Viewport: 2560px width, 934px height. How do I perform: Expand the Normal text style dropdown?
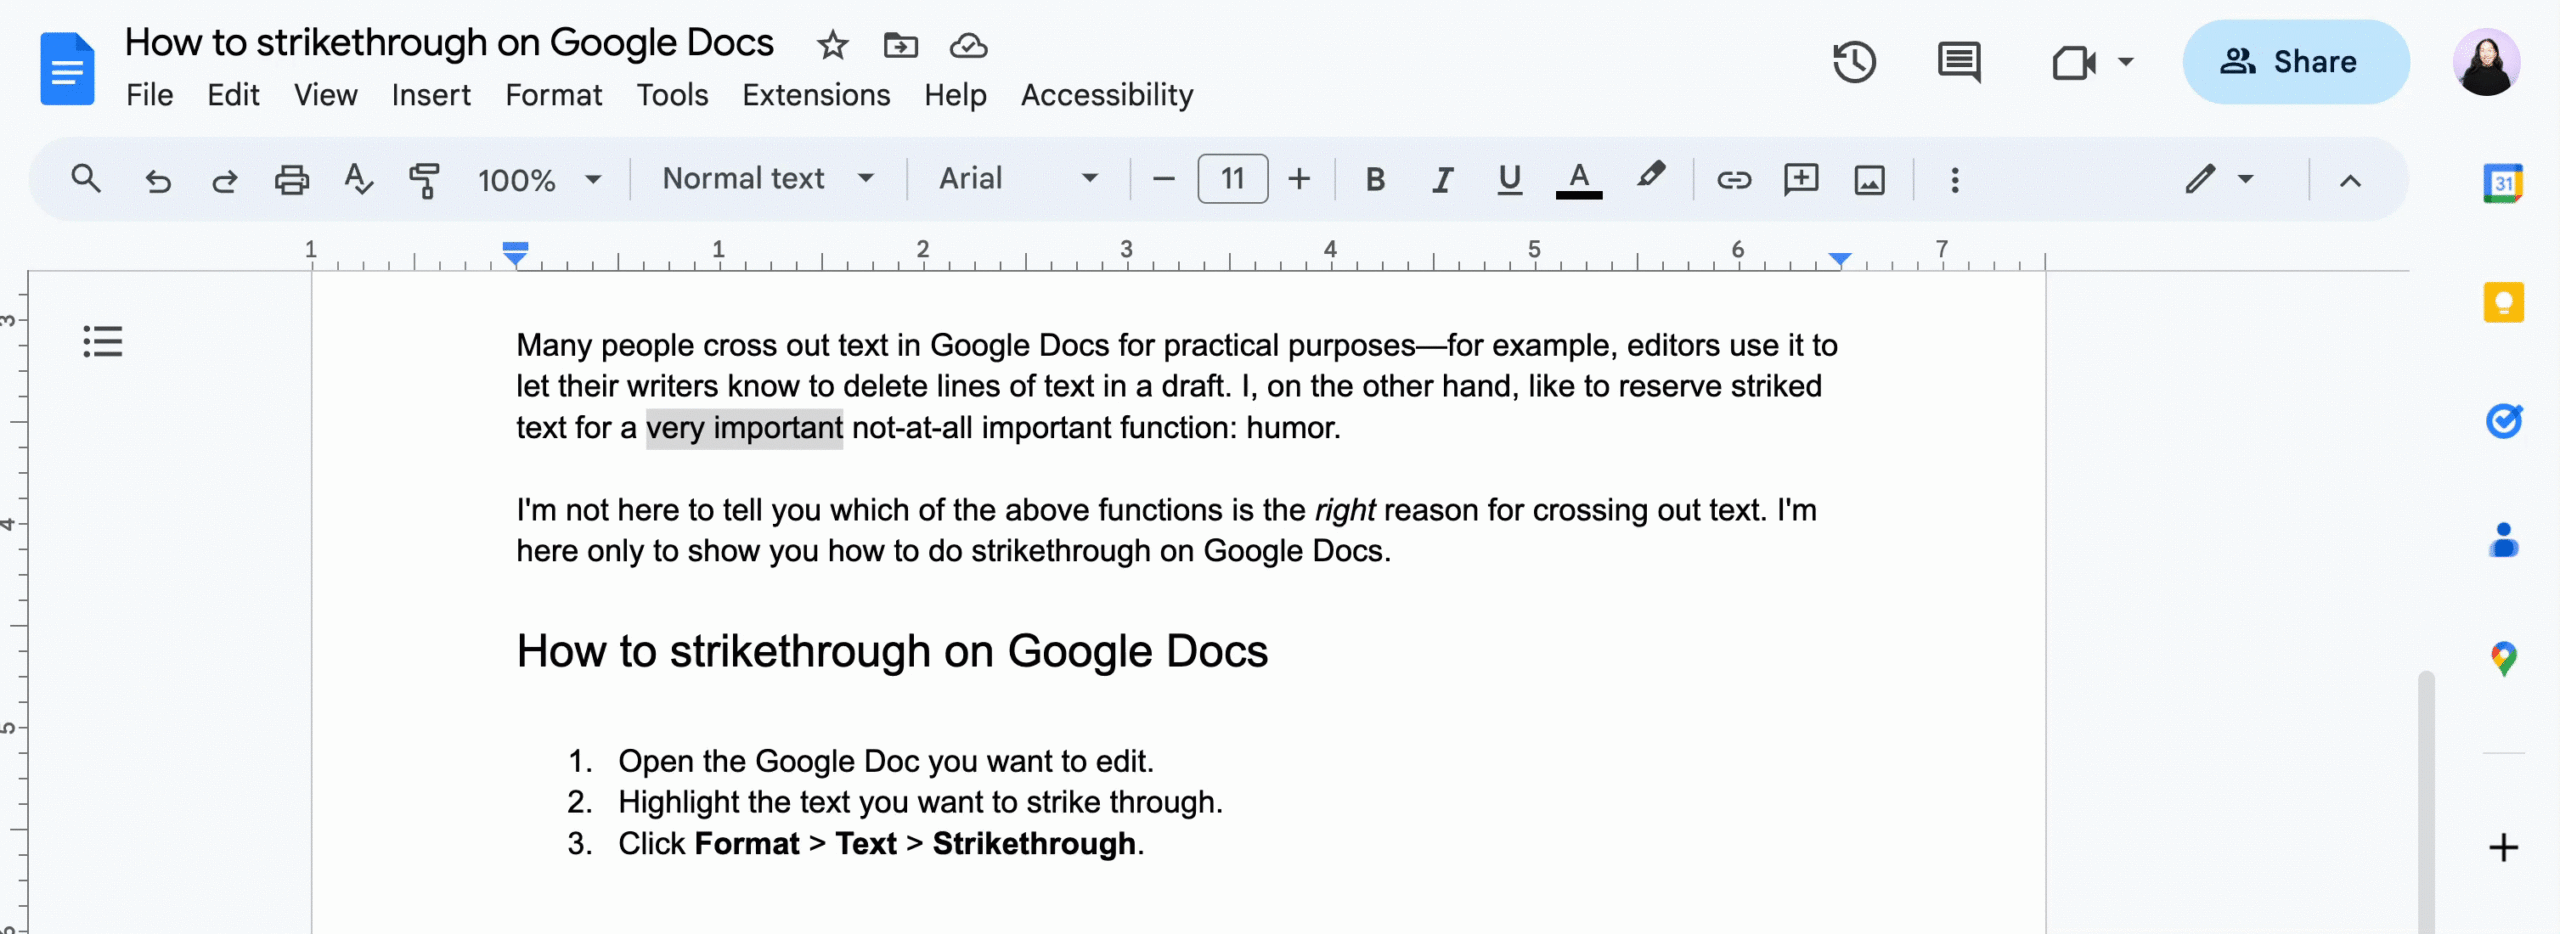pos(767,179)
